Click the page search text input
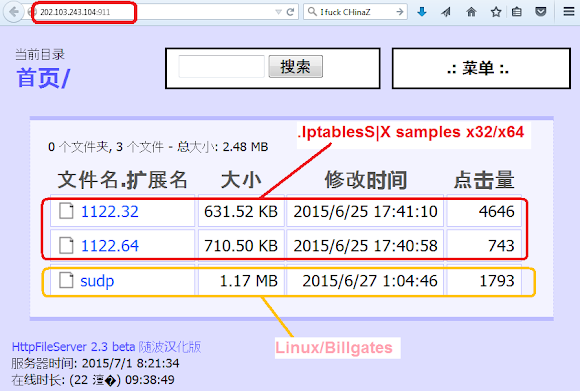The width and height of the screenshot is (580, 391). (x=221, y=67)
